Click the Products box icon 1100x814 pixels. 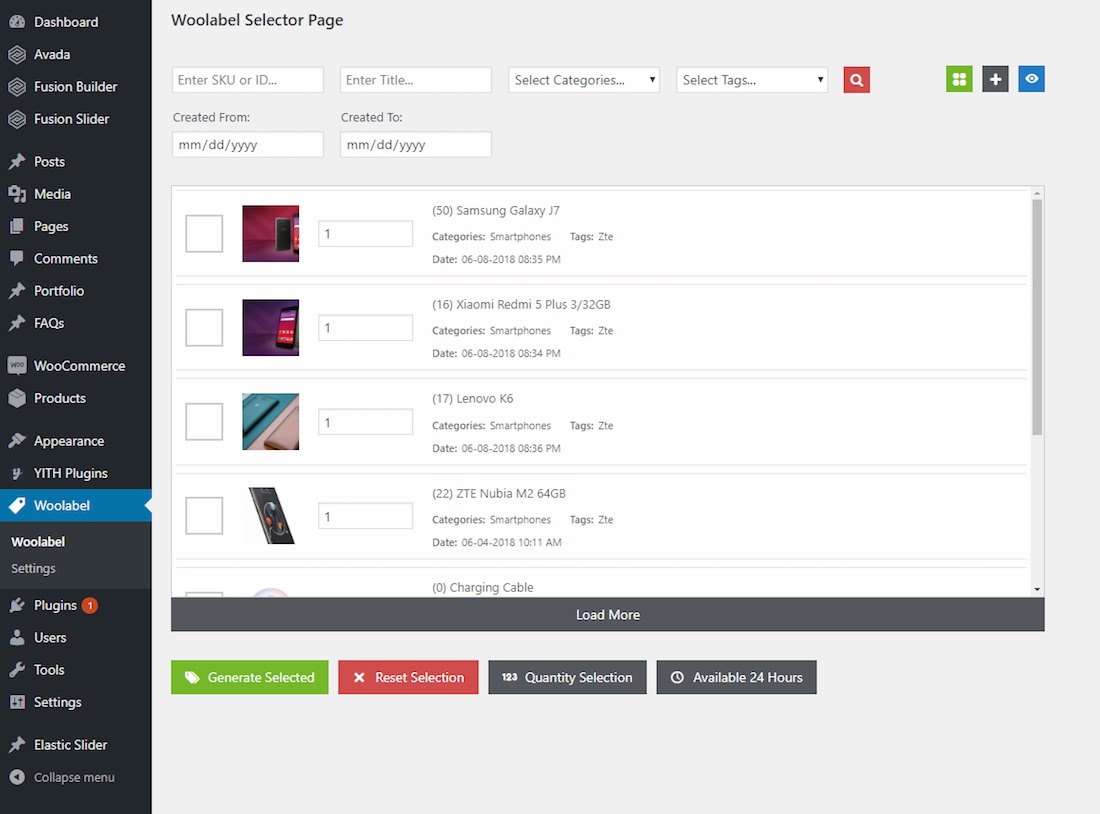click(17, 398)
